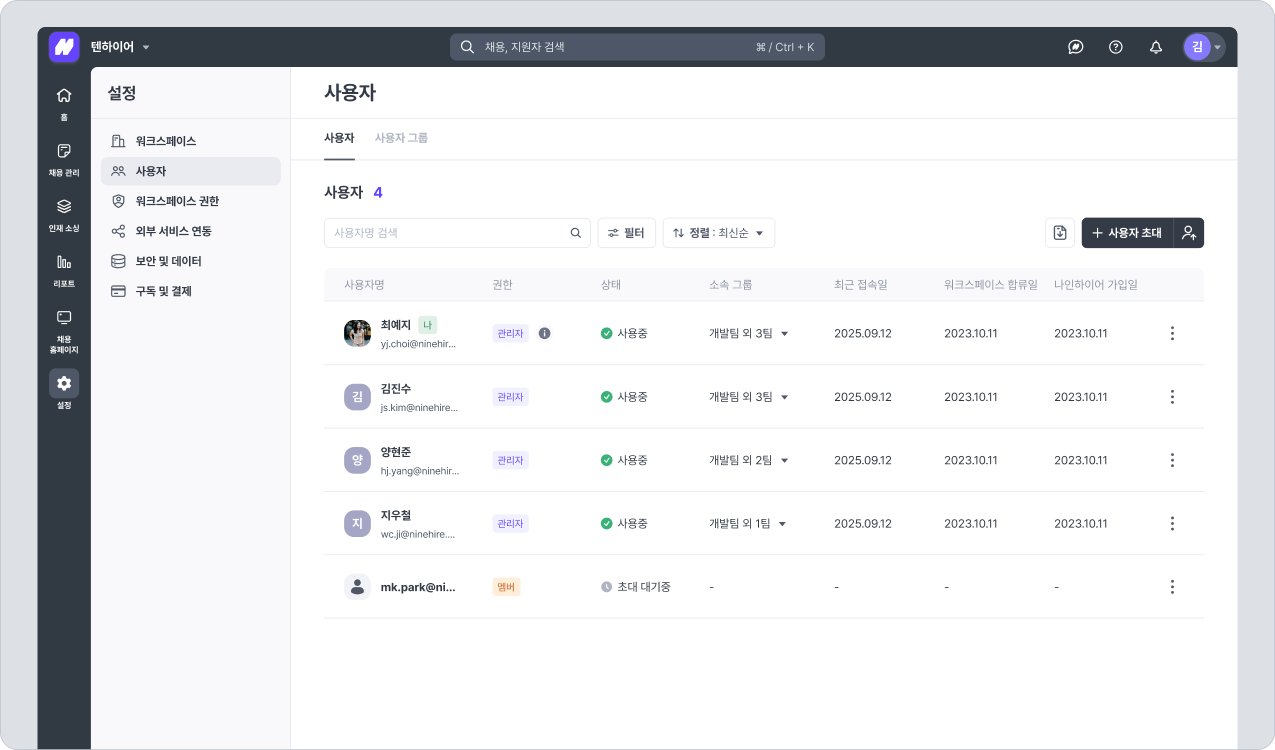Open the three-dot menu for 김진수

pos(1172,397)
